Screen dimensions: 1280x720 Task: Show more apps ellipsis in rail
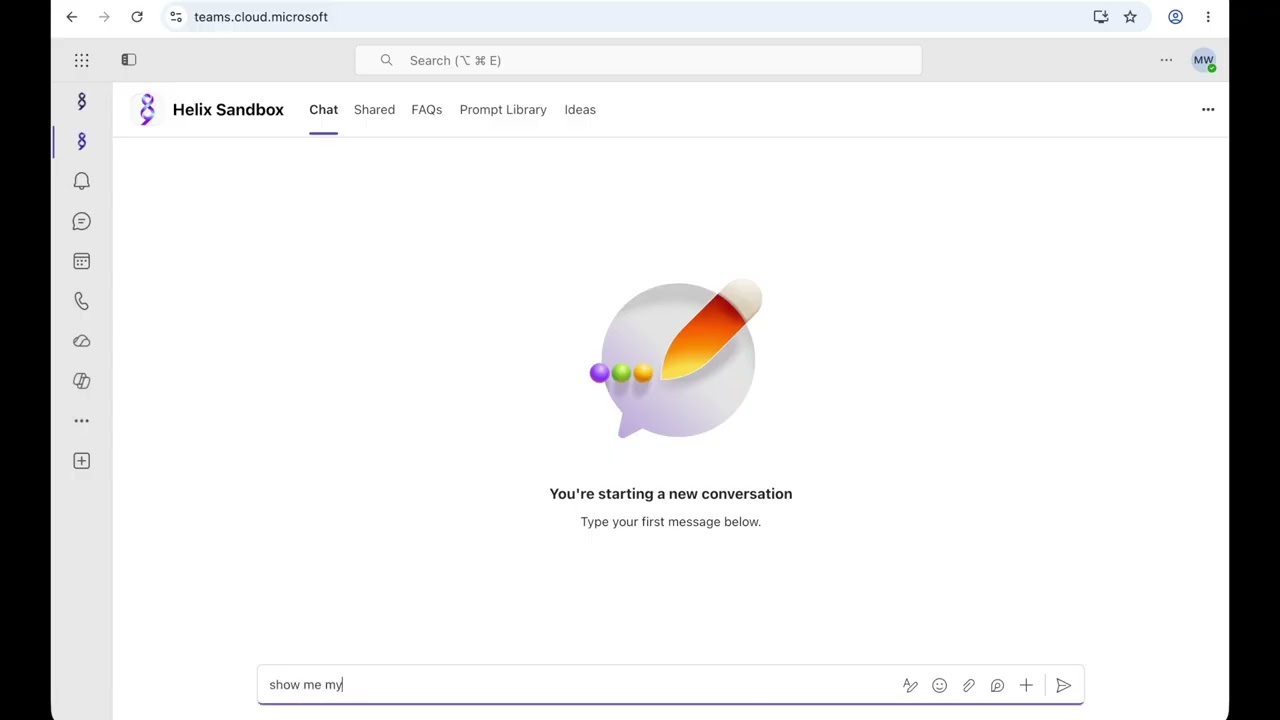click(x=82, y=421)
